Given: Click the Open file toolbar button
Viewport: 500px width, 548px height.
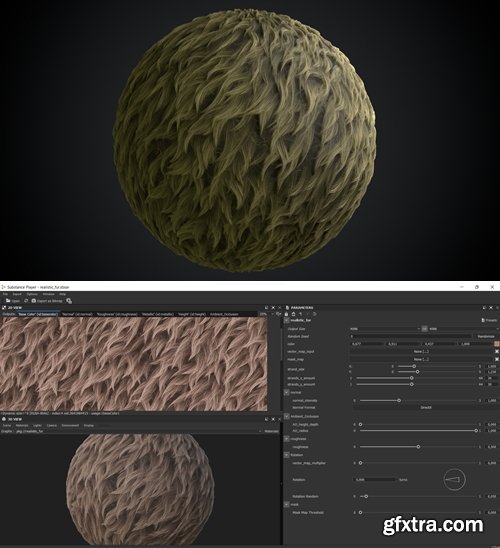Looking at the screenshot, I should 13,301.
